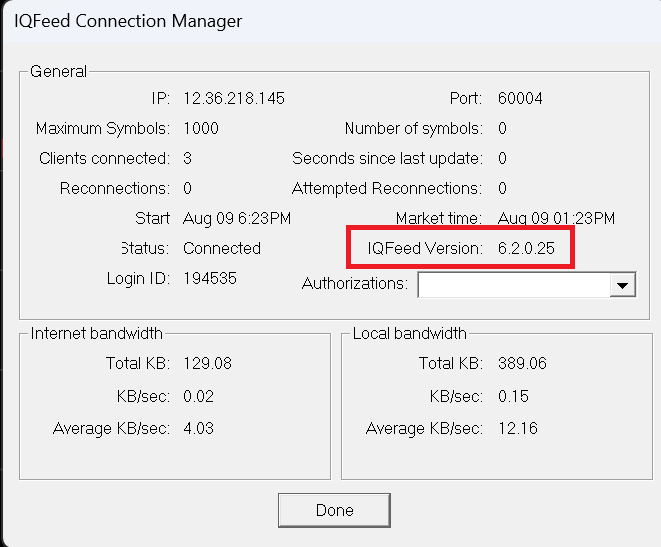Click the Maximum Symbols value 1000
This screenshot has height=547, width=661.
[x=201, y=129]
